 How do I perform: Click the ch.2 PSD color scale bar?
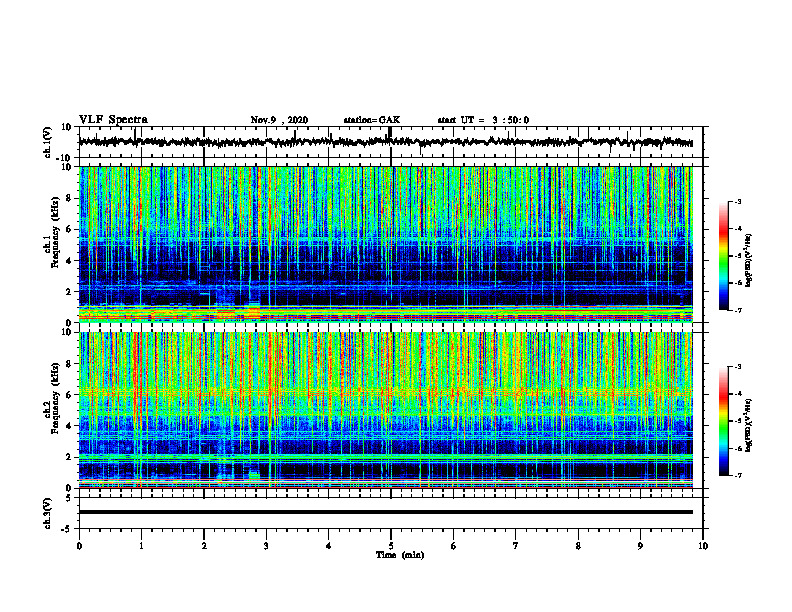point(724,421)
